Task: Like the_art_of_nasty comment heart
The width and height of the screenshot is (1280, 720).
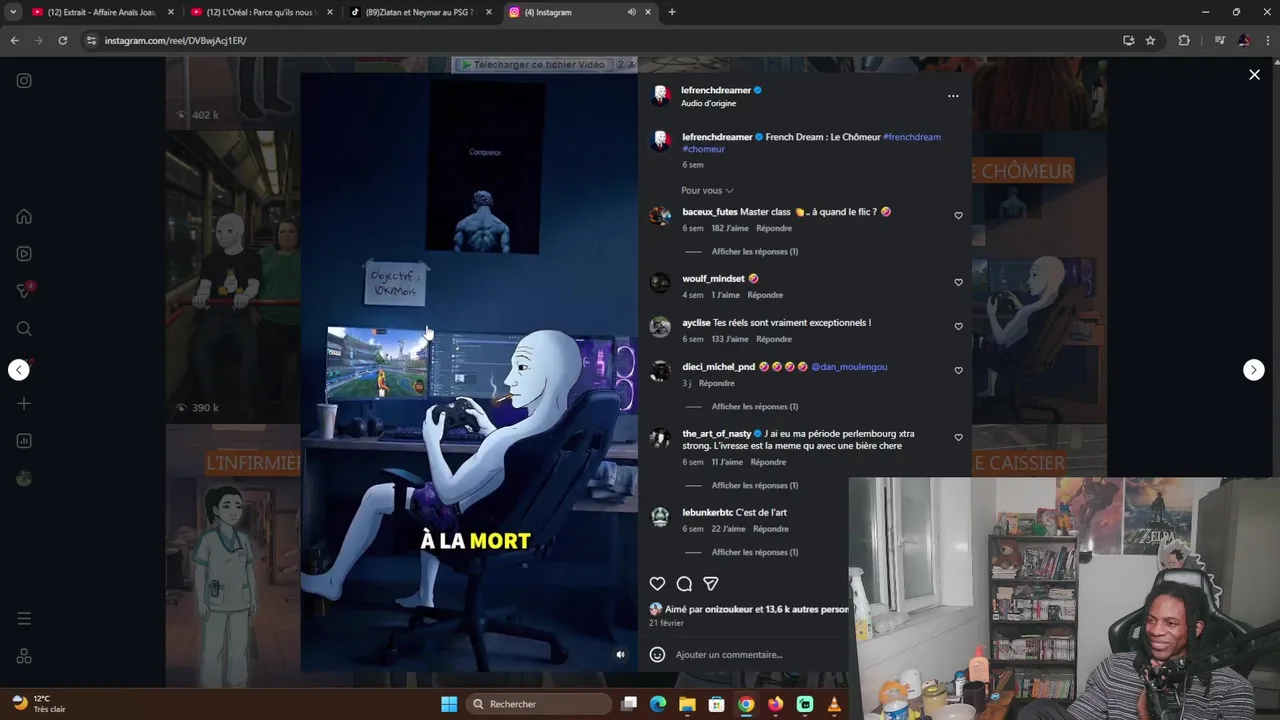Action: click(958, 438)
